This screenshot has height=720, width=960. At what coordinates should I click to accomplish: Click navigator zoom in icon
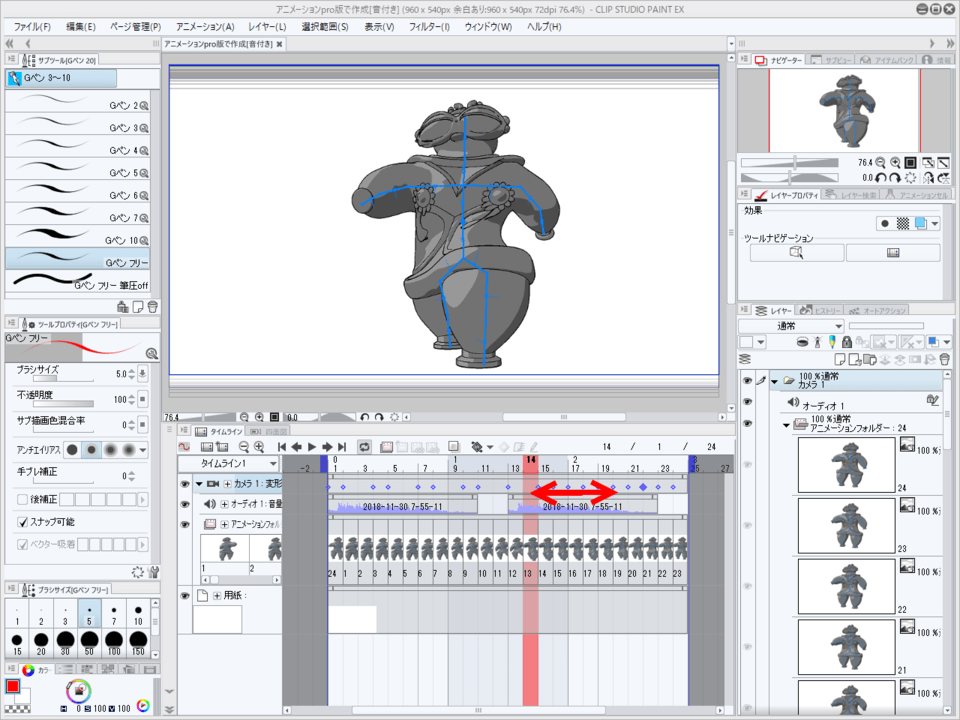click(895, 162)
